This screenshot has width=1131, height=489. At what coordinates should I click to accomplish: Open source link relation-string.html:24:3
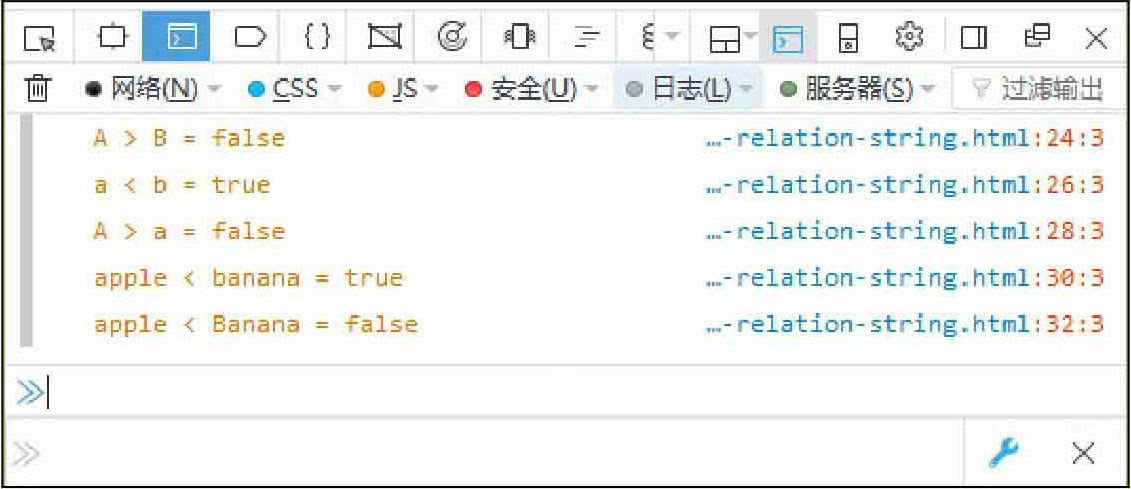pos(905,137)
